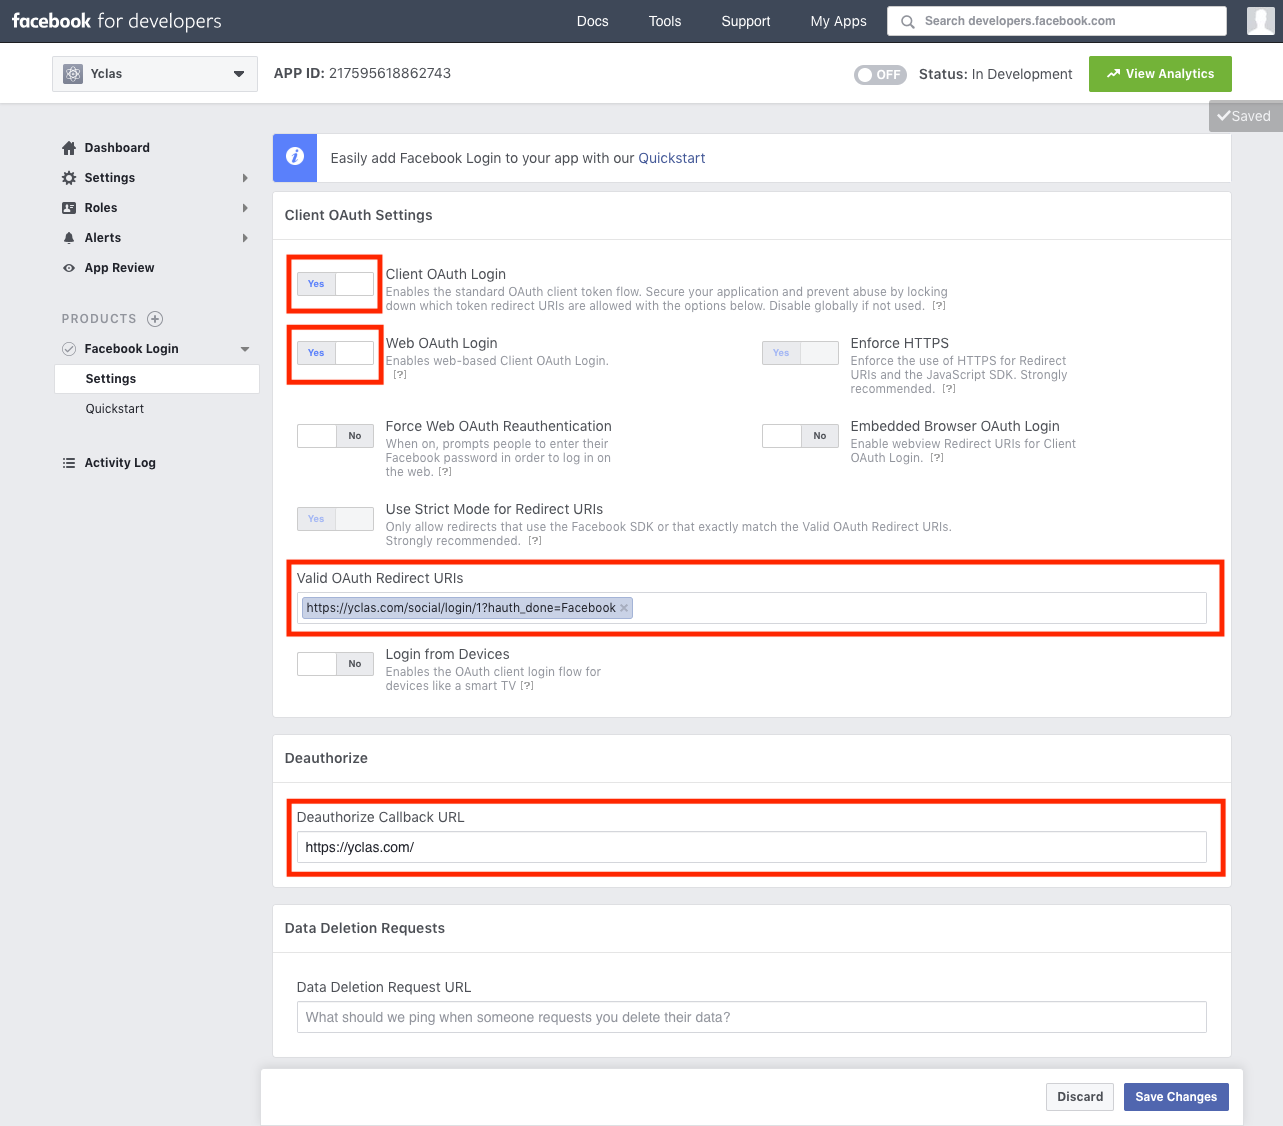
Task: Click the Roles ID card icon
Action: pos(69,208)
